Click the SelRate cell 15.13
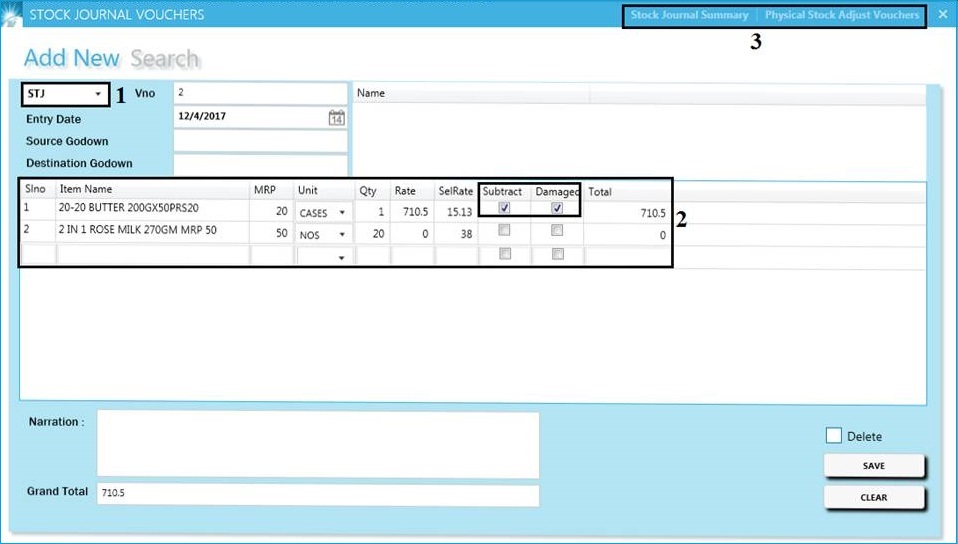The width and height of the screenshot is (958, 544). point(456,211)
